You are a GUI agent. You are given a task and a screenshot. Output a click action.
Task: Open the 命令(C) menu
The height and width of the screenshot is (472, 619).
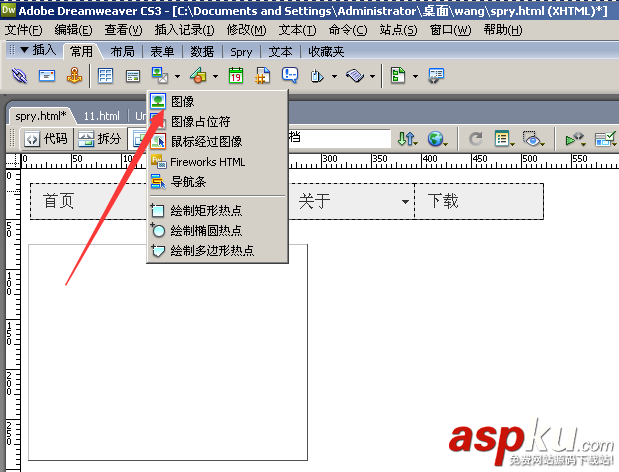pyautogui.click(x=348, y=30)
